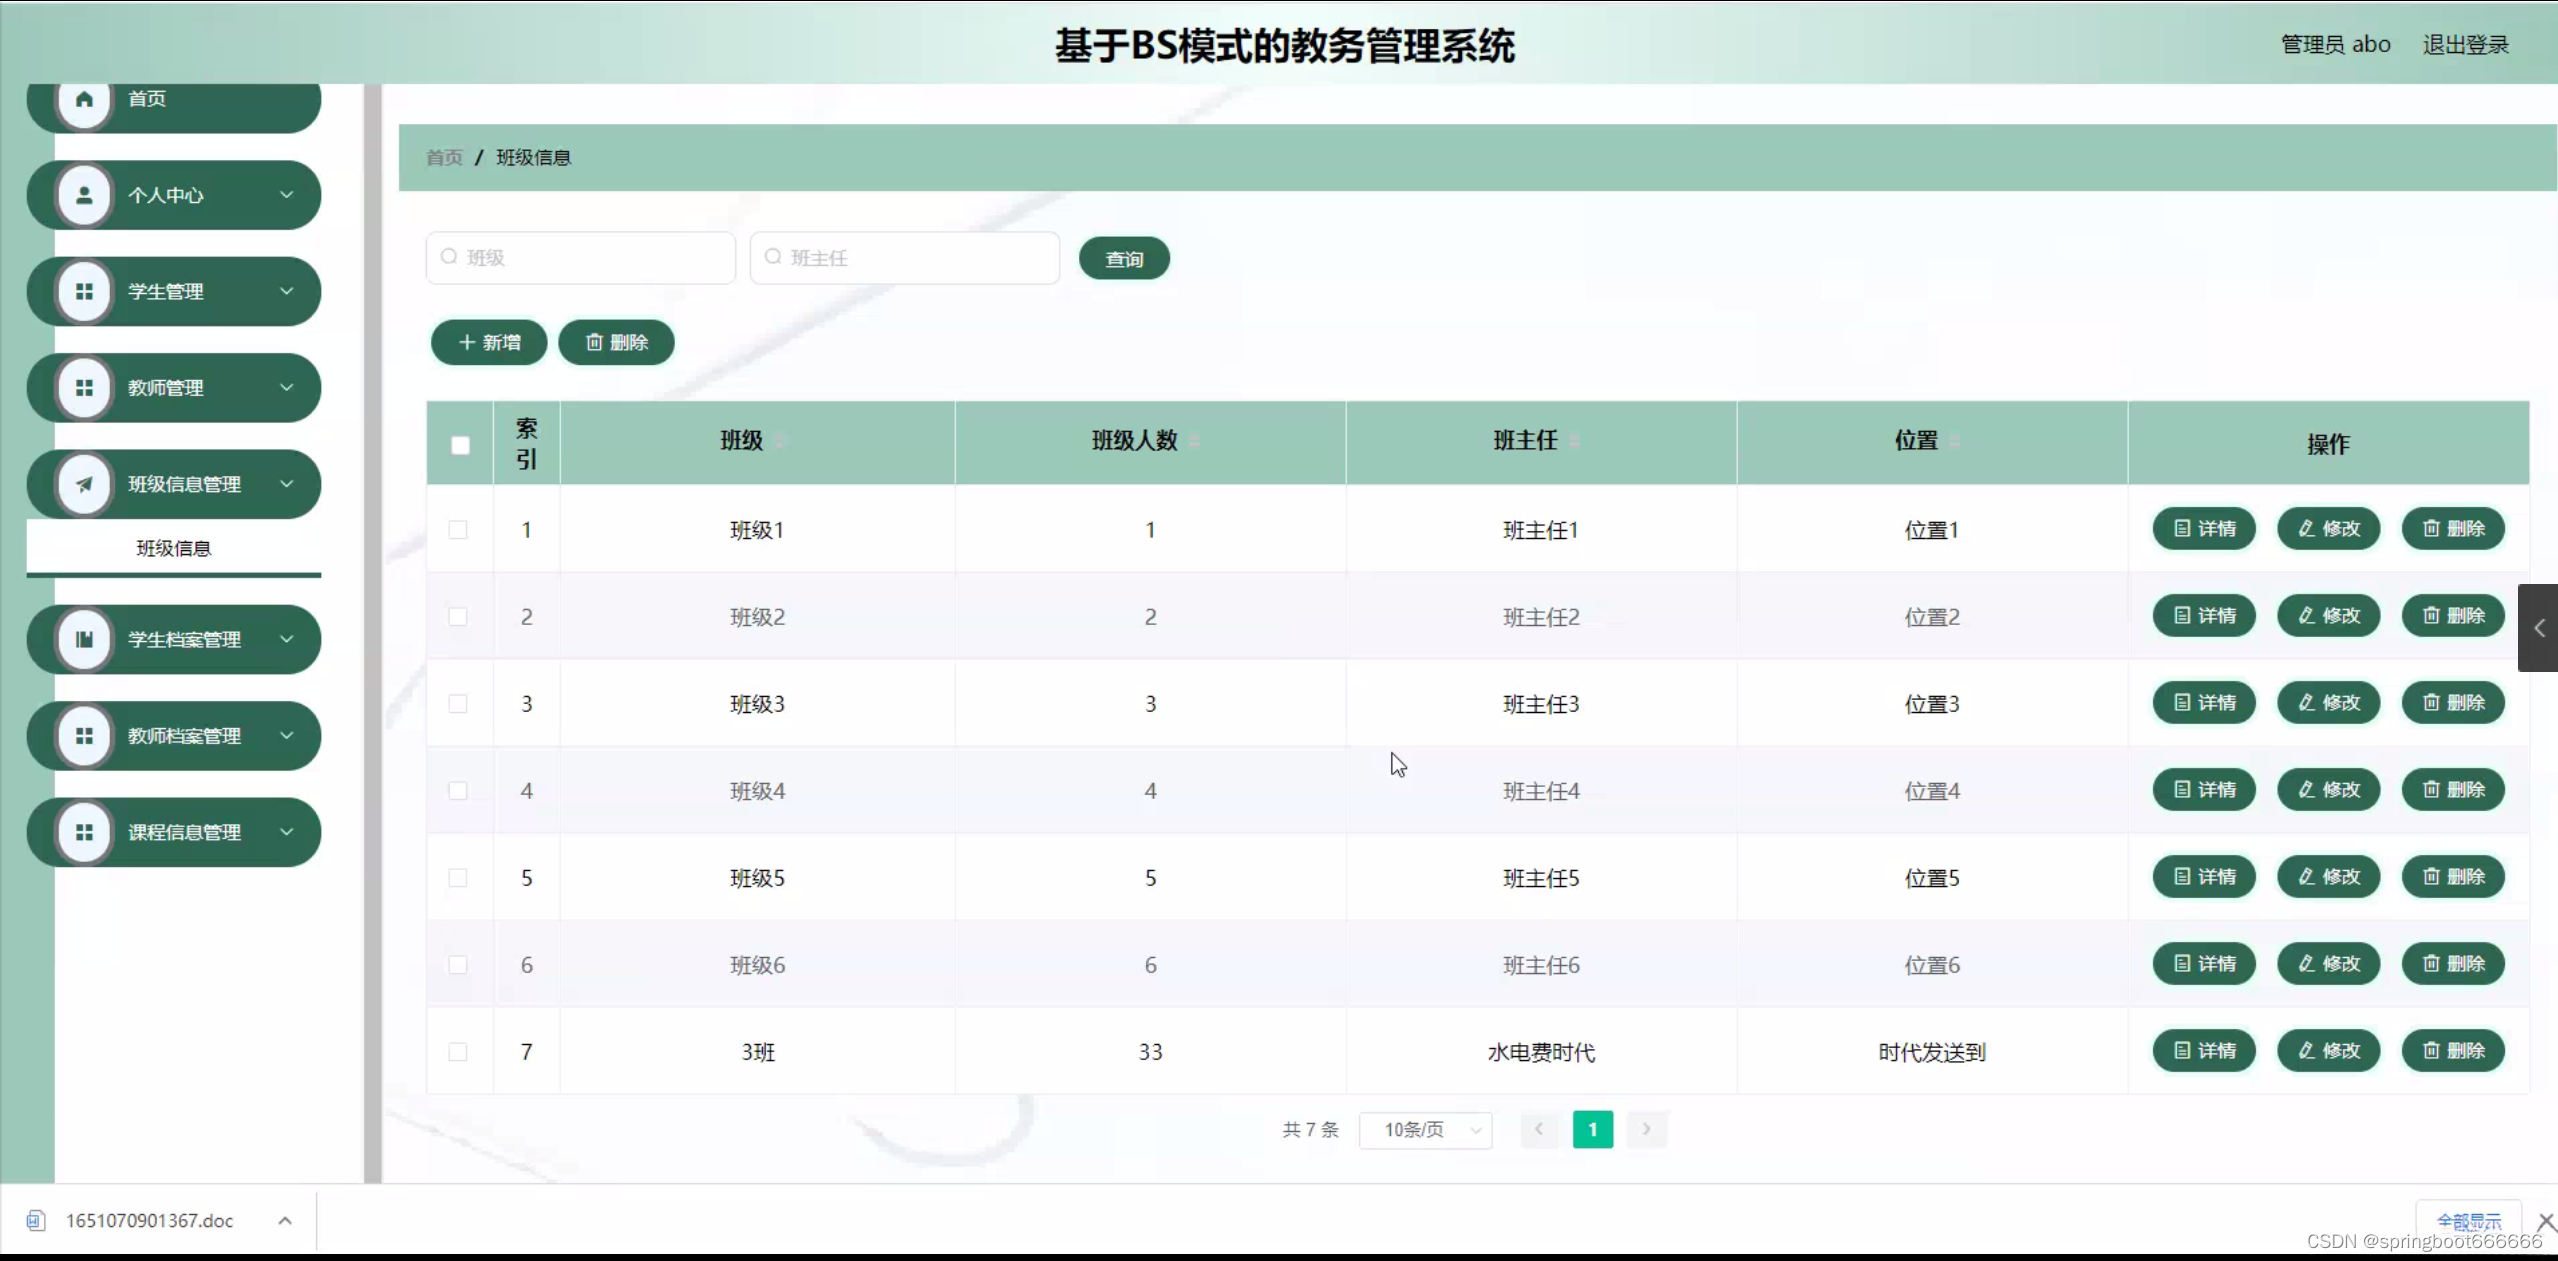Select the checkbox for row 5
2558x1261 pixels.
coord(458,878)
